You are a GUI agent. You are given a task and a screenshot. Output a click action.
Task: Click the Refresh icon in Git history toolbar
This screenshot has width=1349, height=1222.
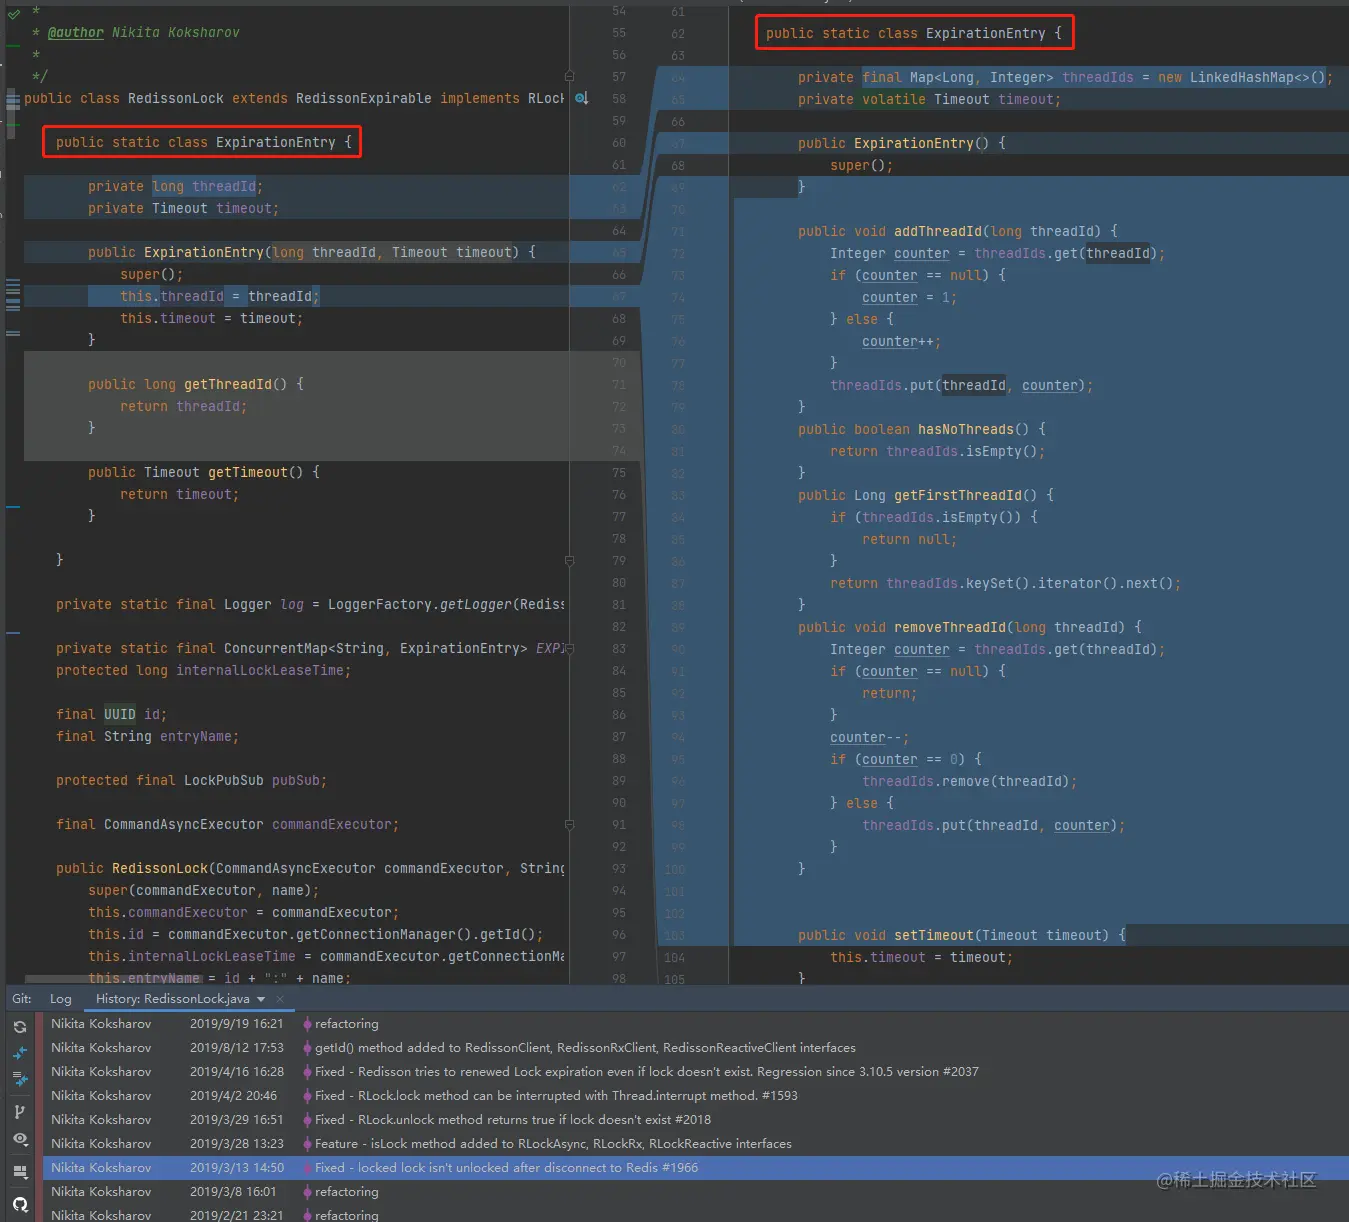(20, 1027)
